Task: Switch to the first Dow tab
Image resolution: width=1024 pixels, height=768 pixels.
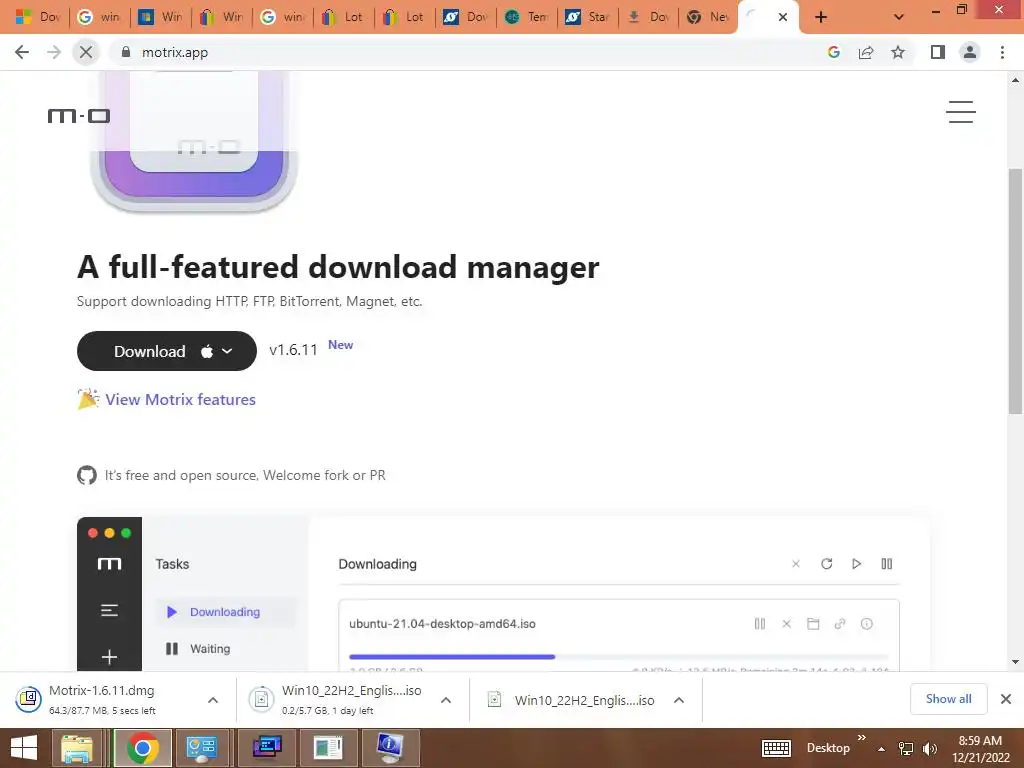Action: pos(38,17)
